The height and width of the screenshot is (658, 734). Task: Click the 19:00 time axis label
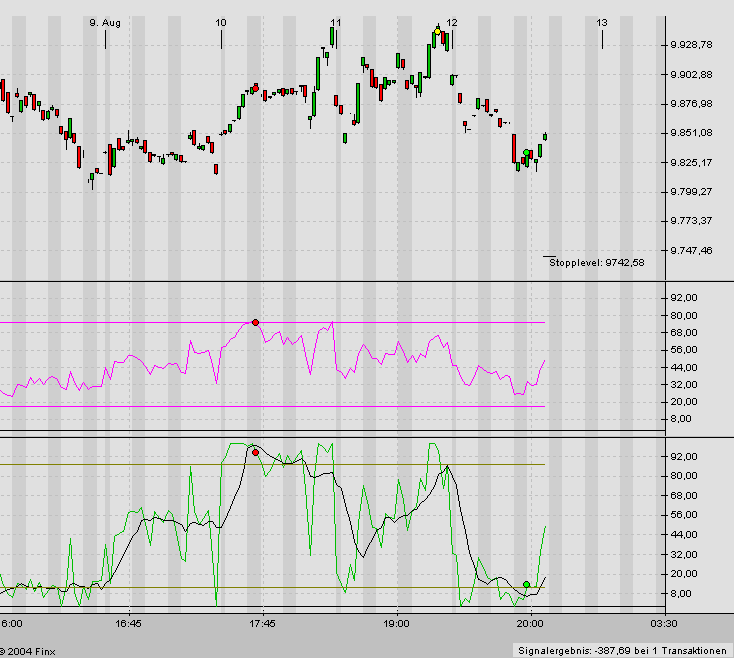397,623
